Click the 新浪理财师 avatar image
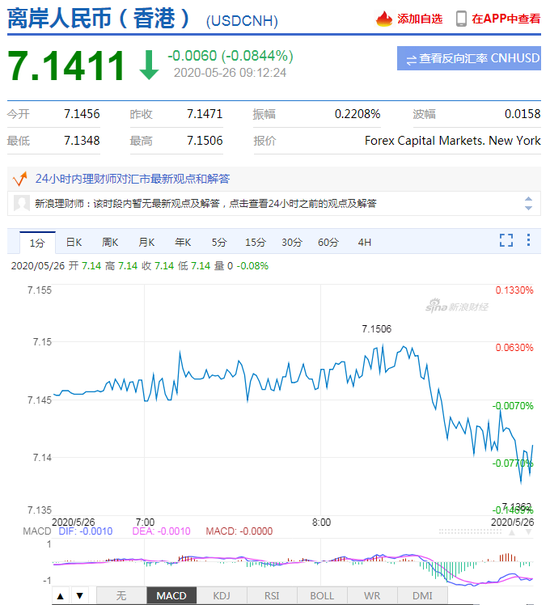Image resolution: width=550 pixels, height=605 pixels. (22, 203)
